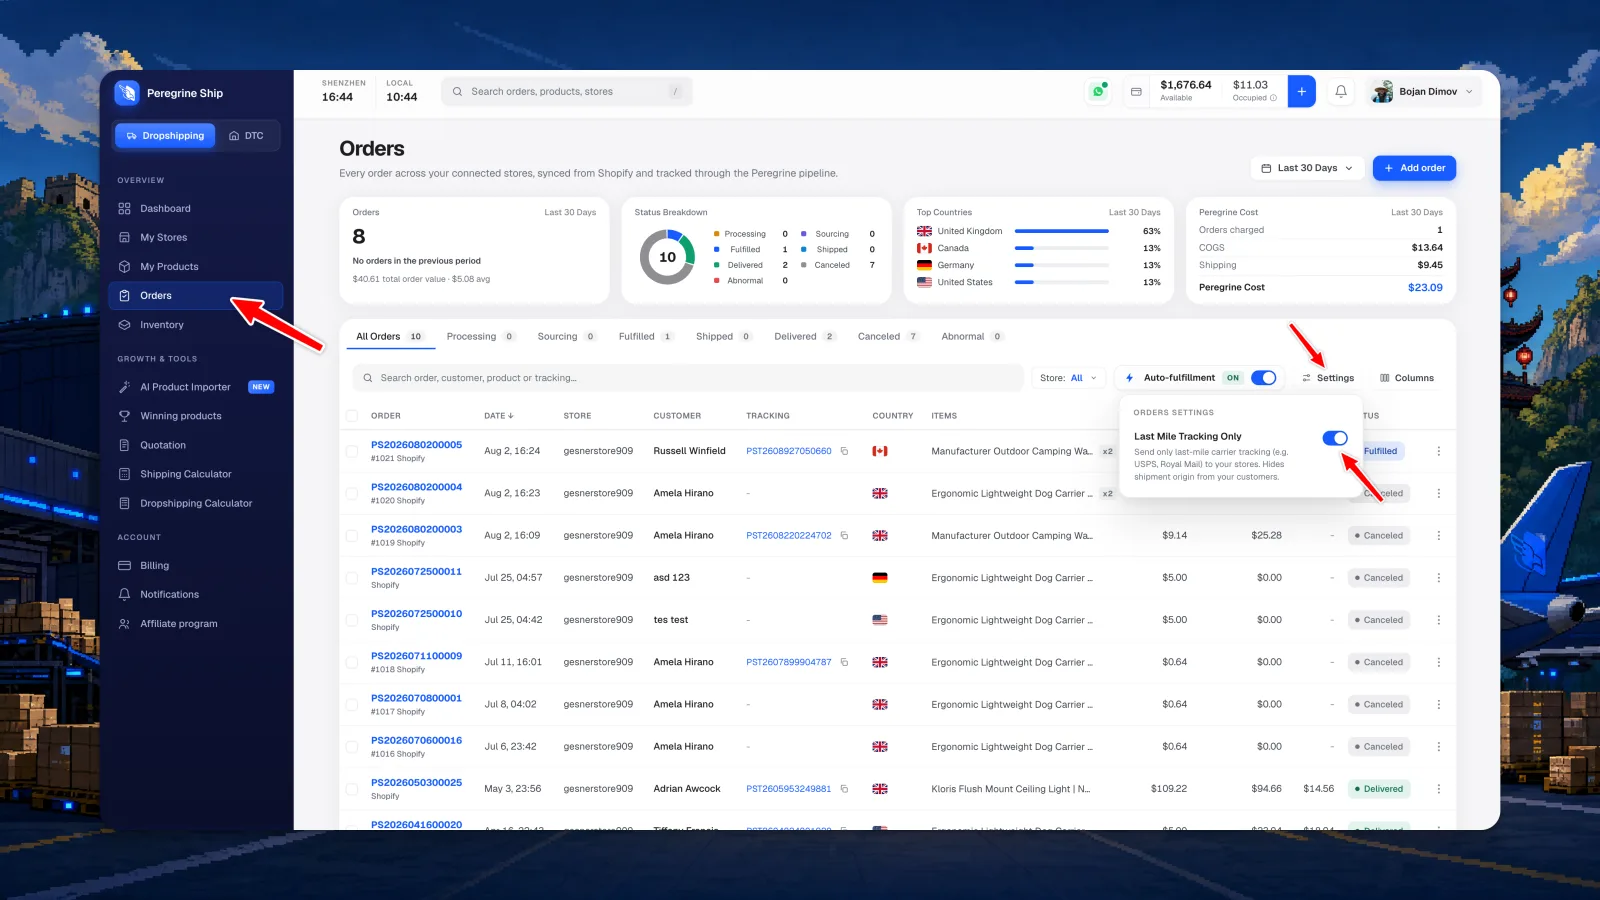The image size is (1600, 900).
Task: Switch to the Shipped tab
Action: [x=723, y=337]
